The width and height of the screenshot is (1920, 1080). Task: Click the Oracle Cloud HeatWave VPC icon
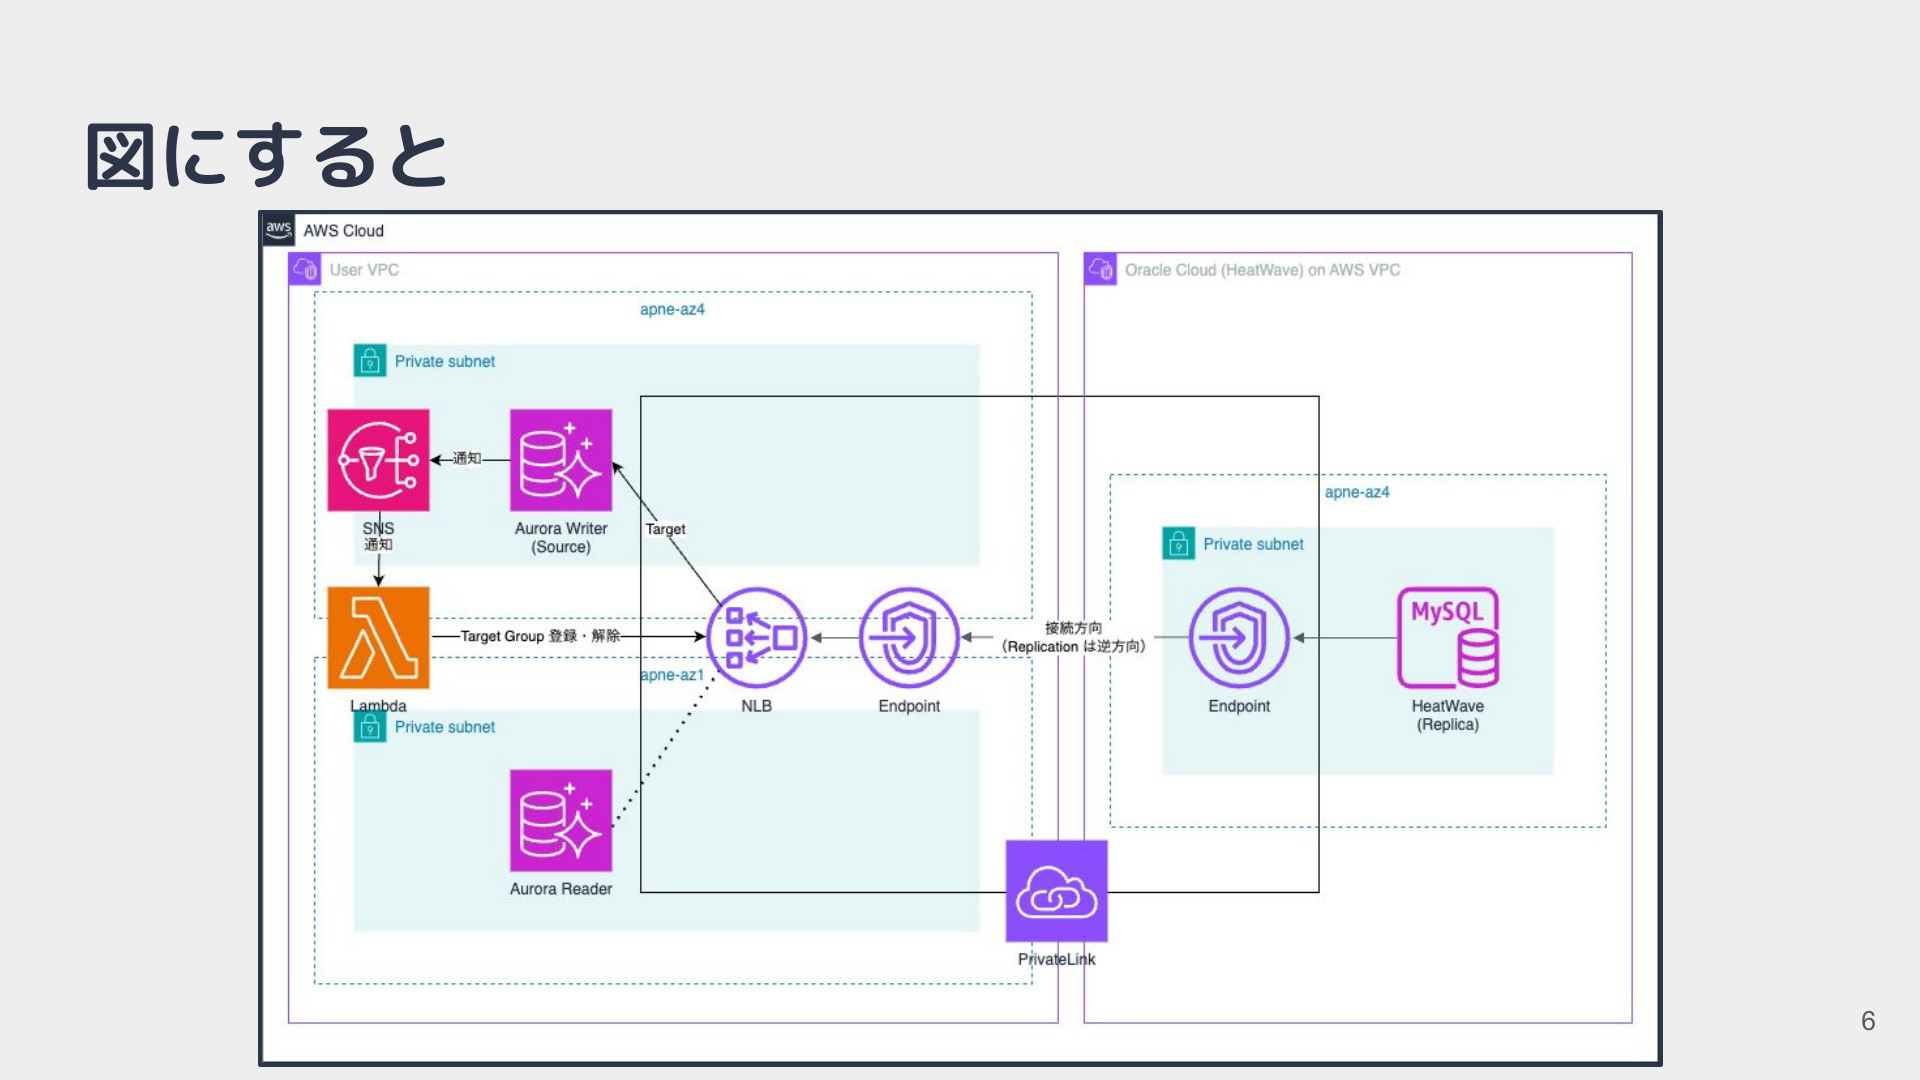tap(1100, 269)
